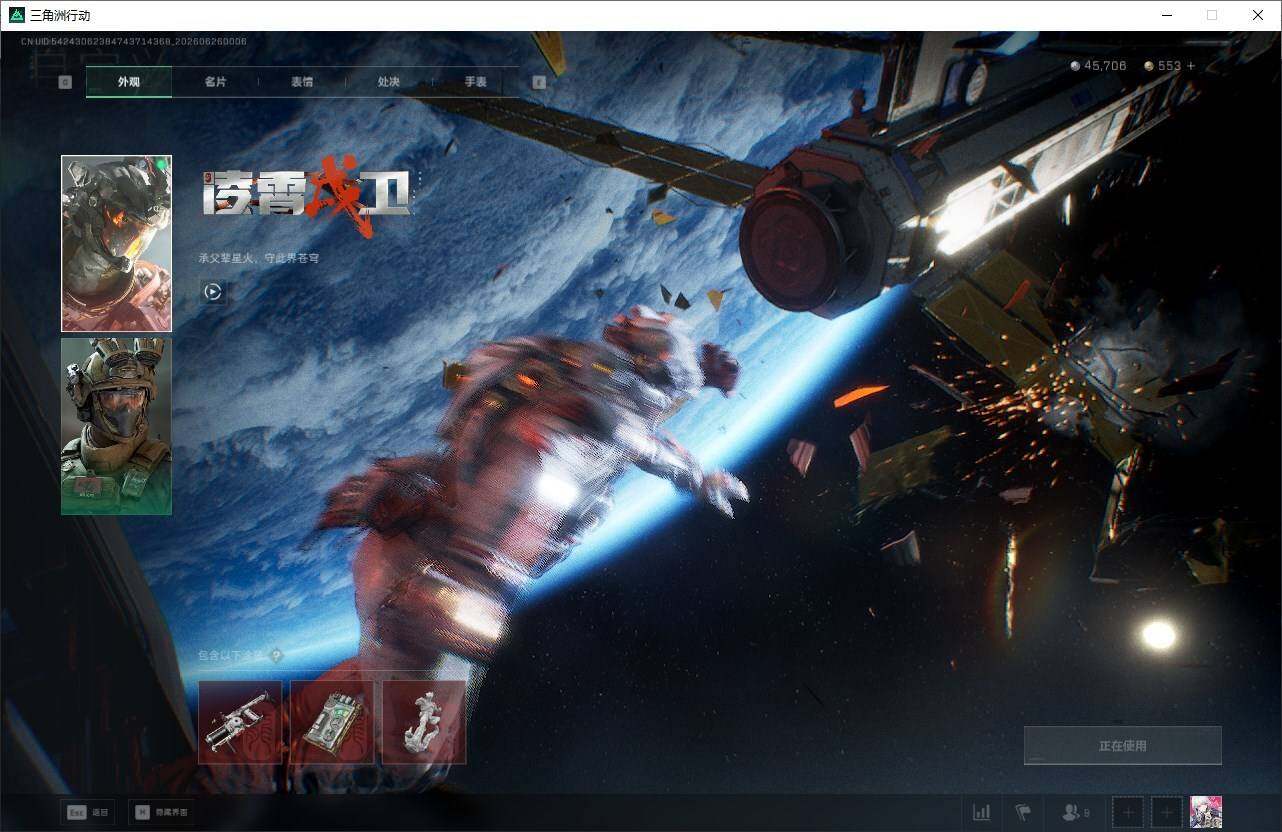Add a teammate in second empty slot
Viewport: 1282px width, 832px height.
(x=1167, y=813)
